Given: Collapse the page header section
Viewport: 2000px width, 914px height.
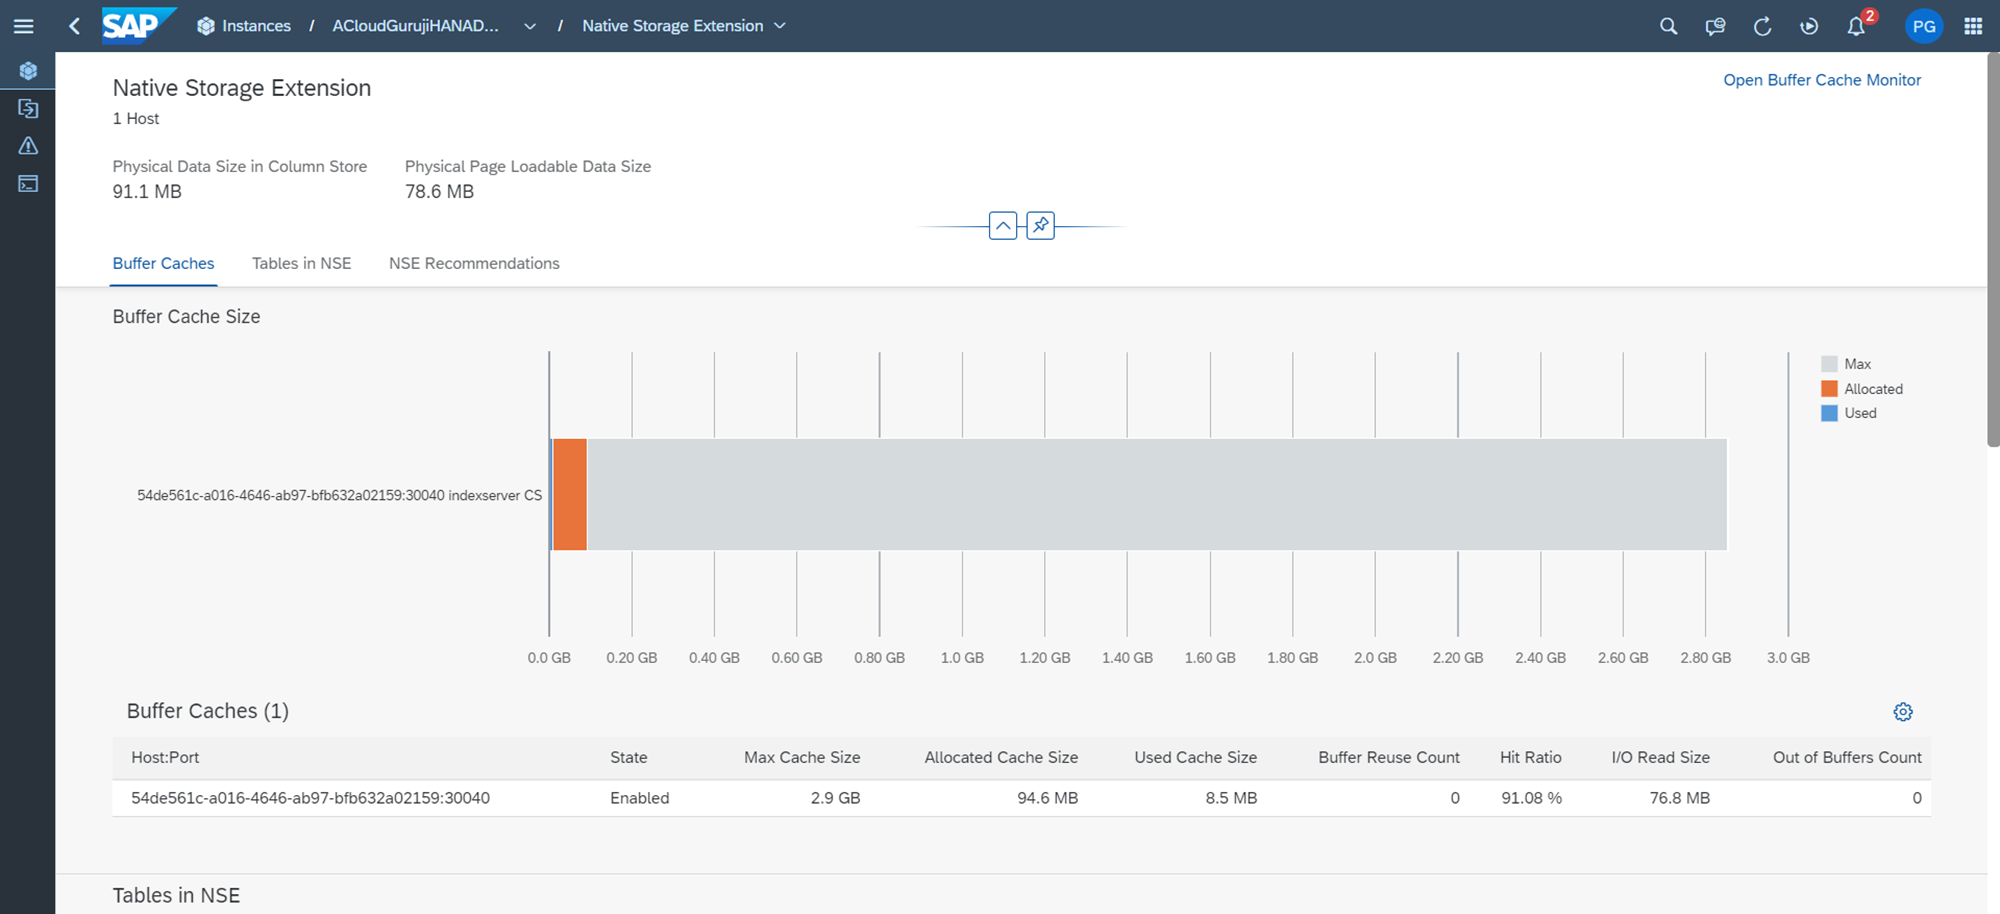Looking at the screenshot, I should pyautogui.click(x=1002, y=225).
